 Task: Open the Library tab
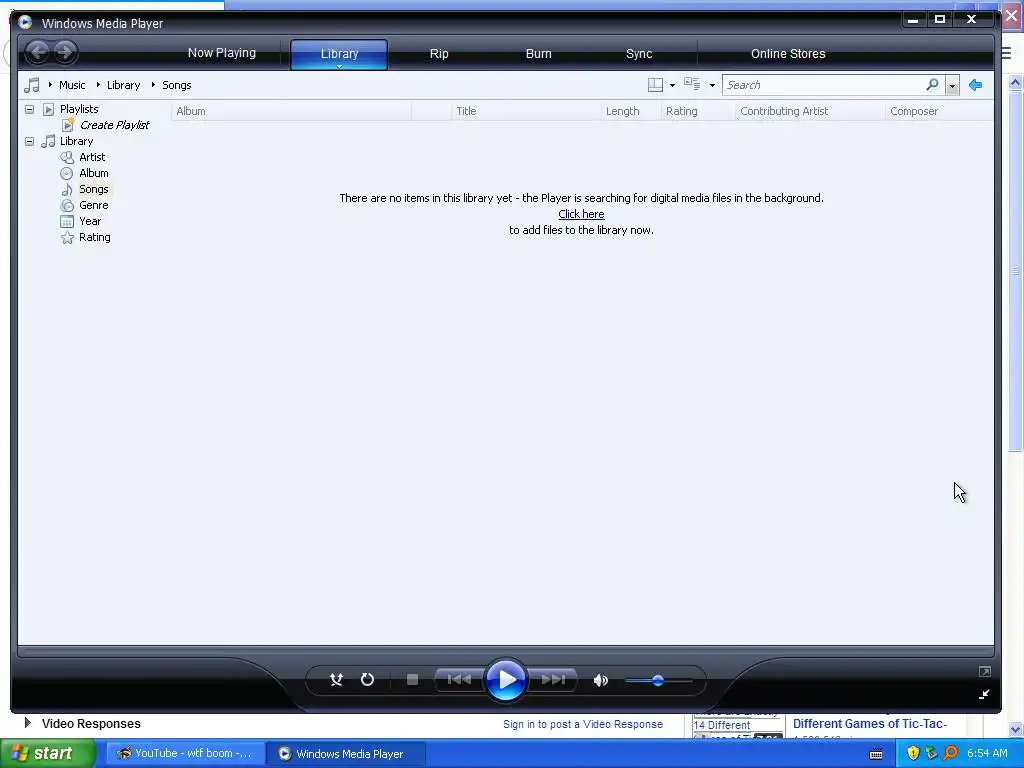[339, 54]
